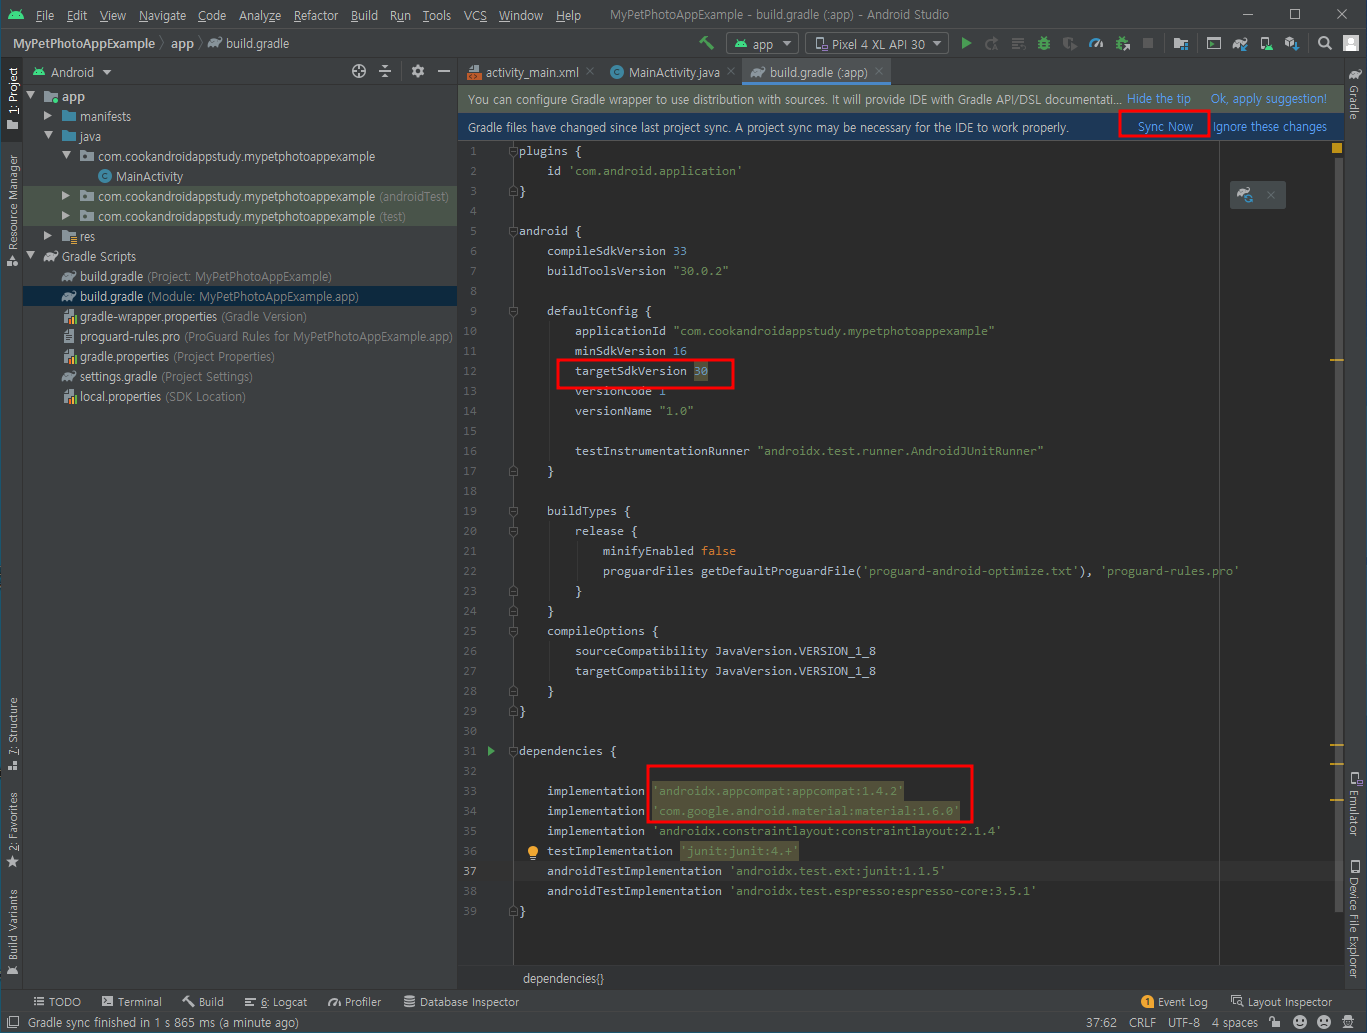Open Project panel settings gear icon
This screenshot has height=1033, width=1367.
coord(418,71)
